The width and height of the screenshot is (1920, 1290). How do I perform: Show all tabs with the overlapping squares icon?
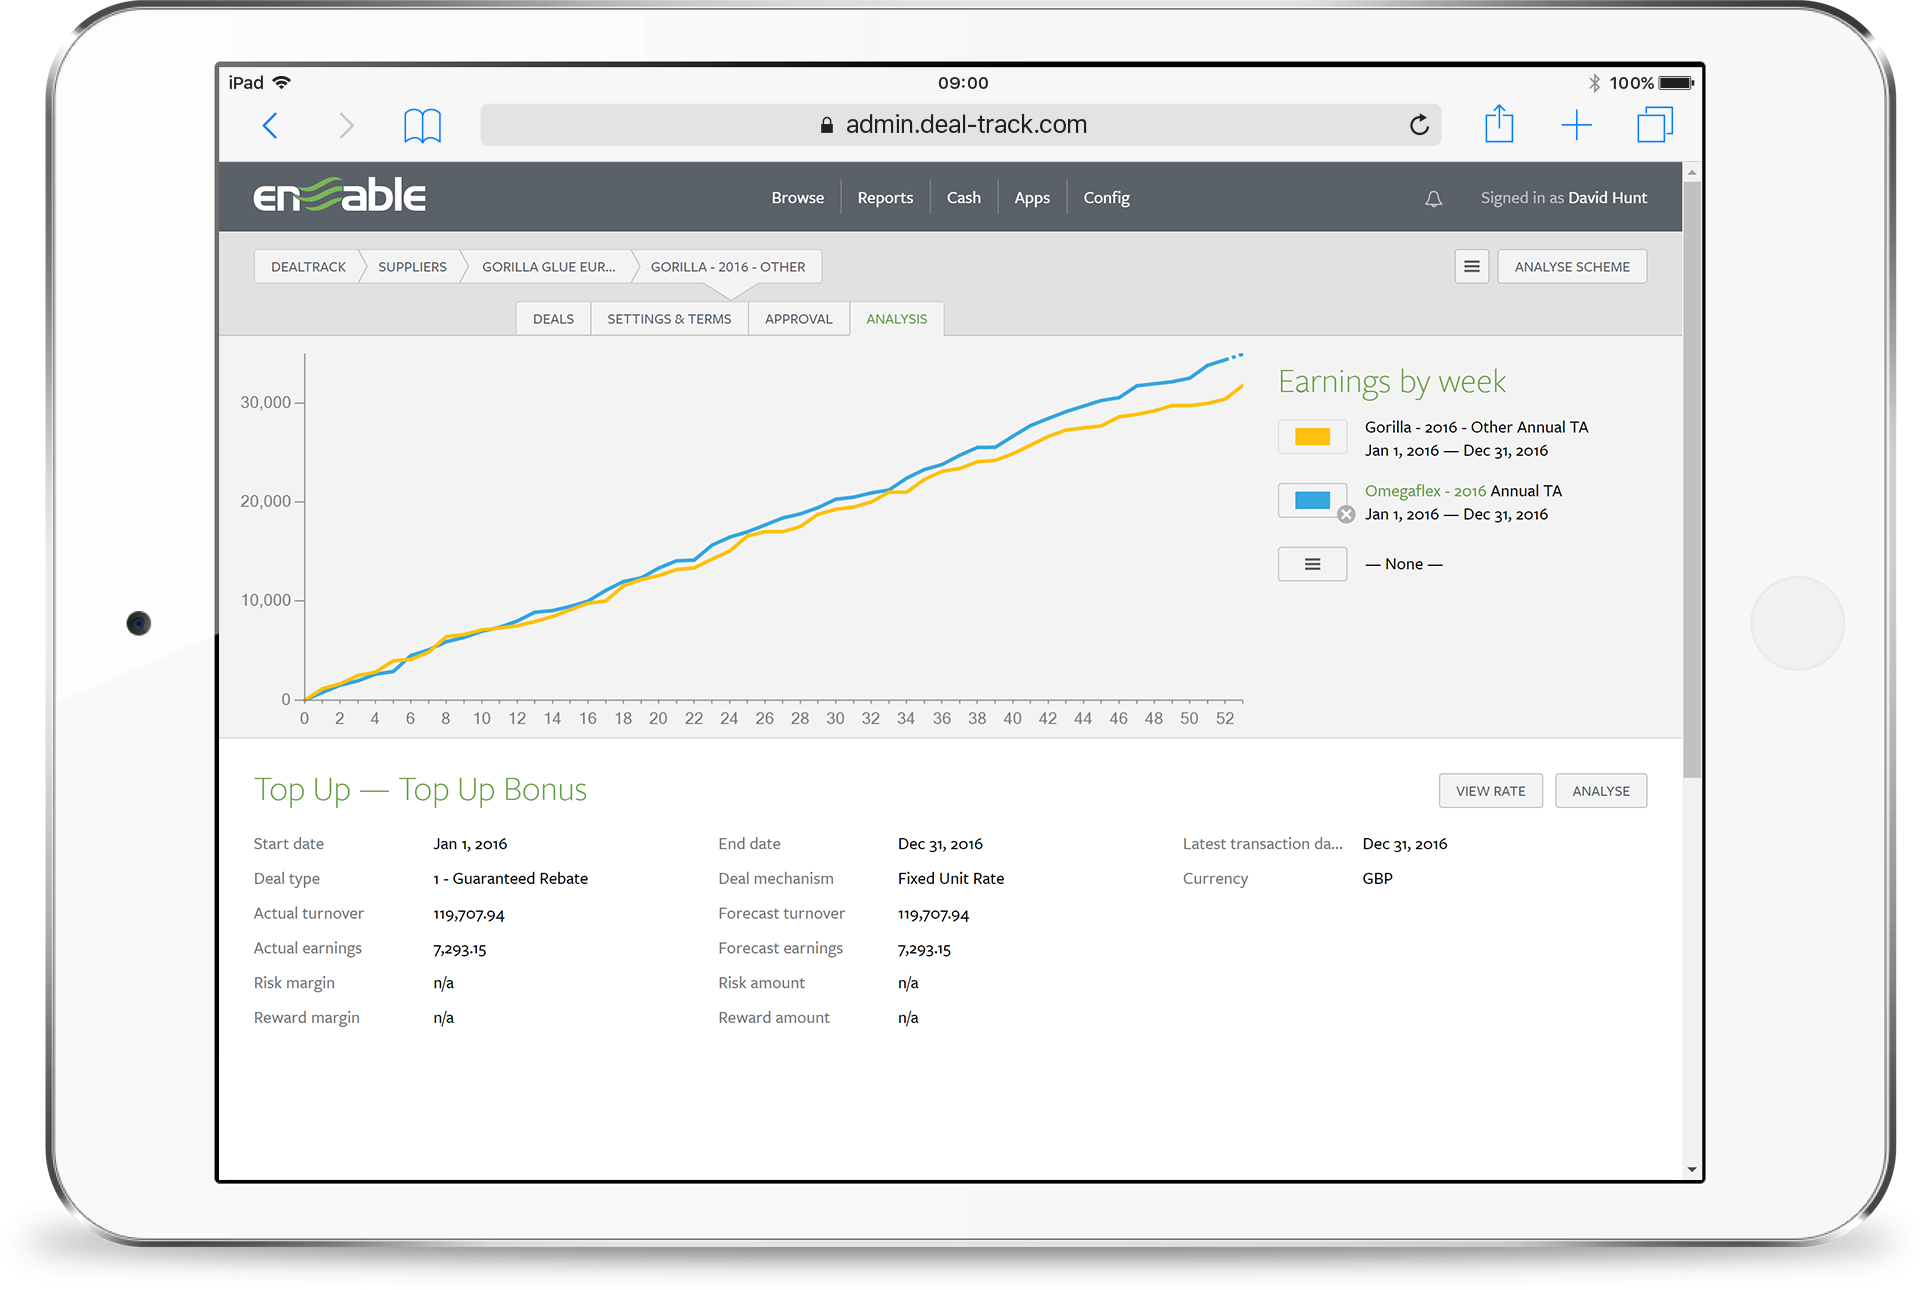[1655, 125]
